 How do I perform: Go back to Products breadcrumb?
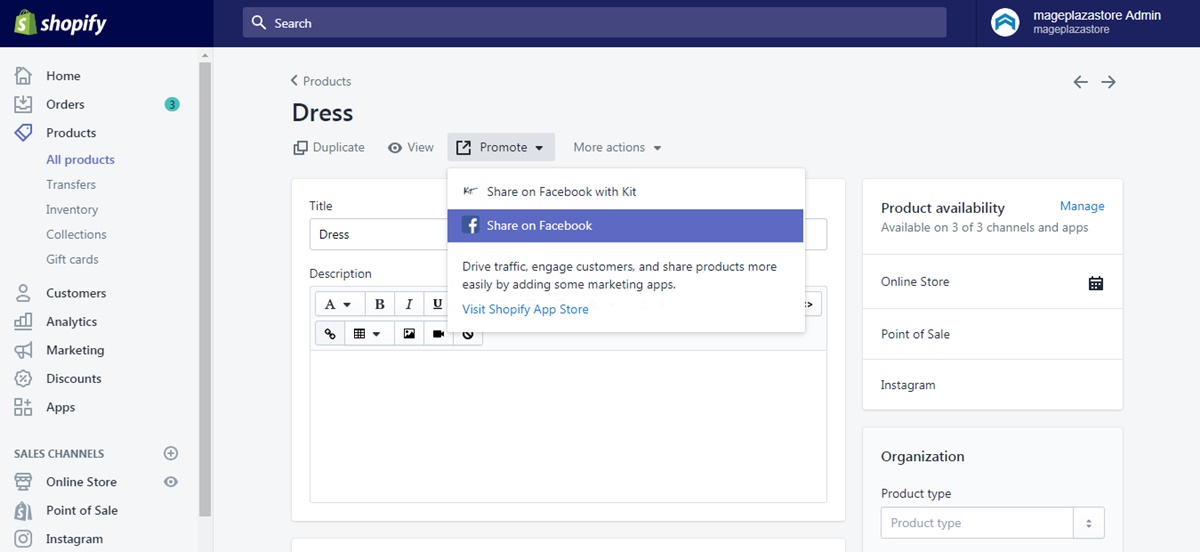(x=321, y=81)
